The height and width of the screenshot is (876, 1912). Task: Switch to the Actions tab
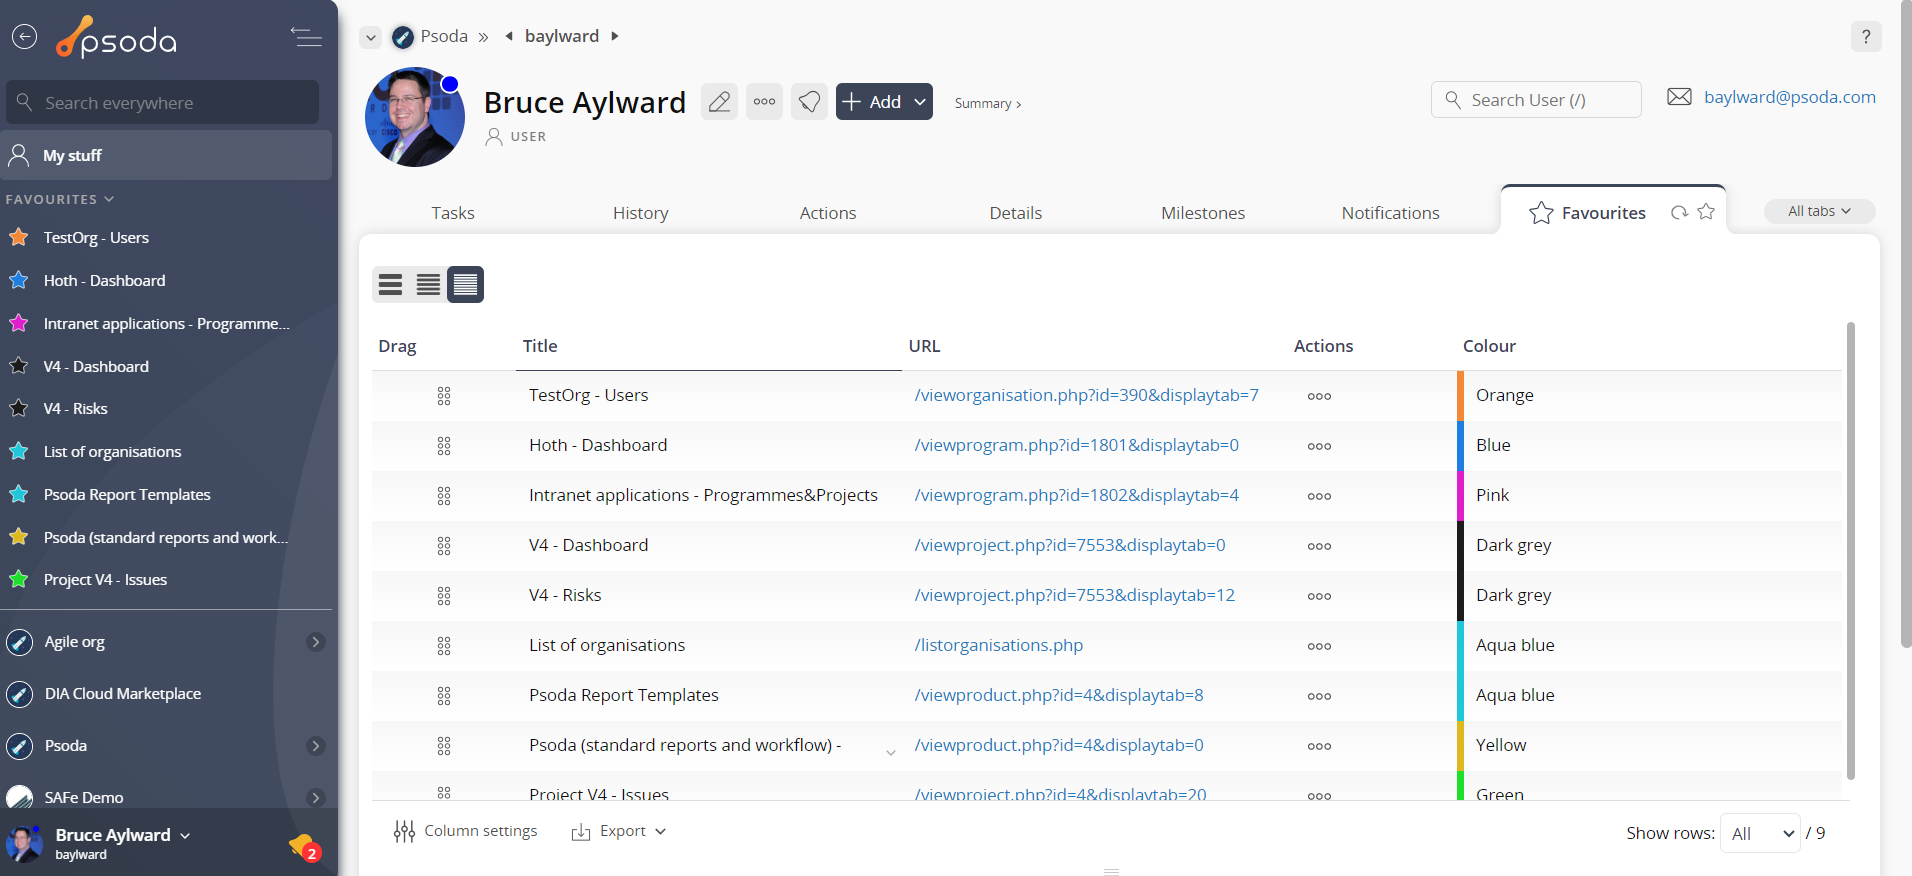click(x=828, y=213)
